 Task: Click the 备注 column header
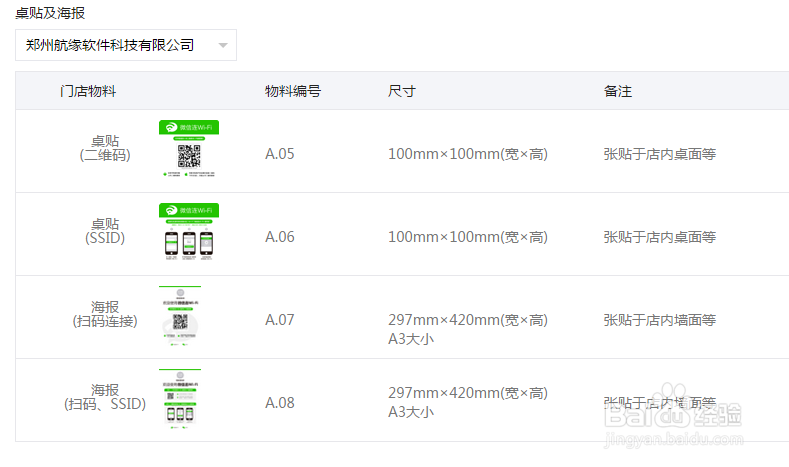coord(617,91)
